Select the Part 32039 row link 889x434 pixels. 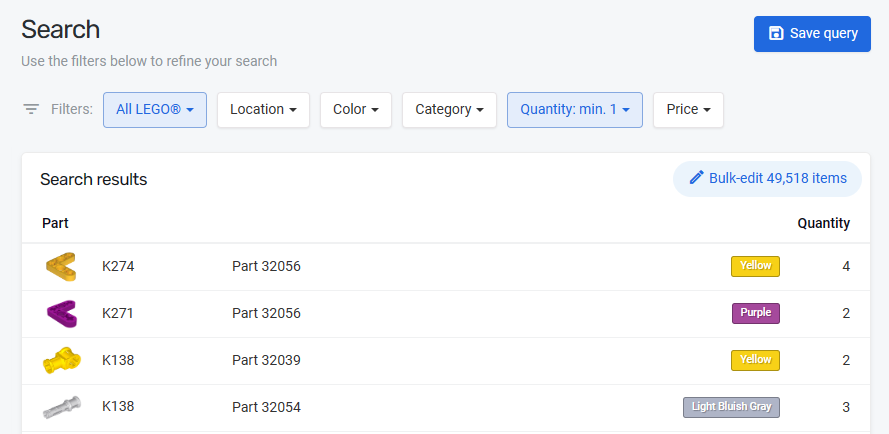click(x=266, y=360)
